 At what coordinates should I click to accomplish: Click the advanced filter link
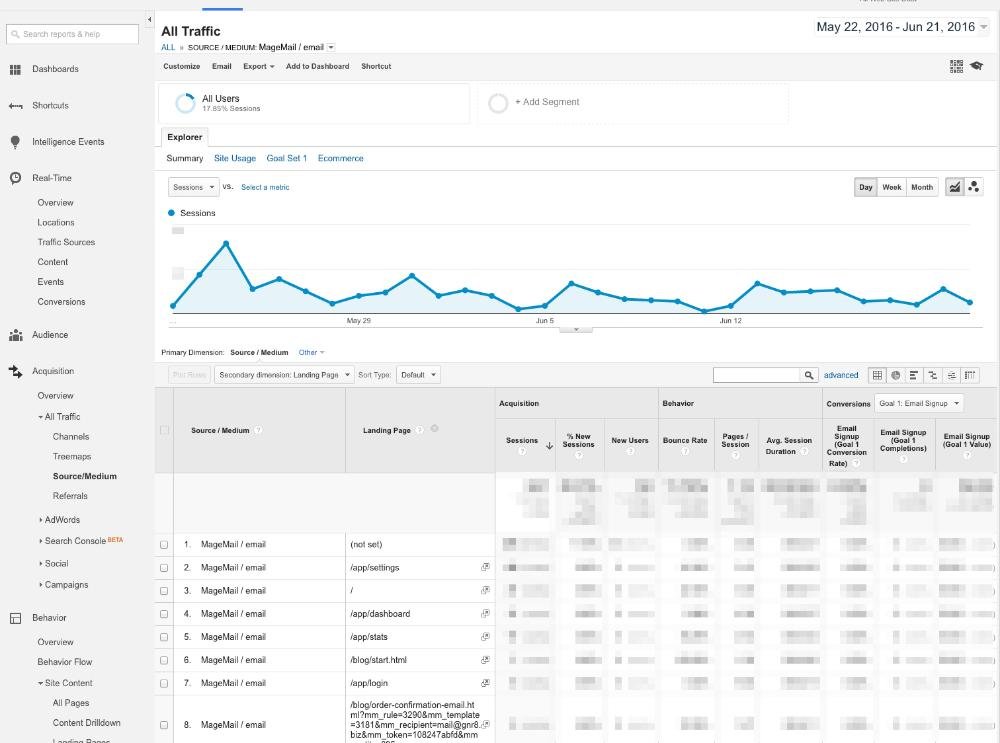[x=841, y=375]
